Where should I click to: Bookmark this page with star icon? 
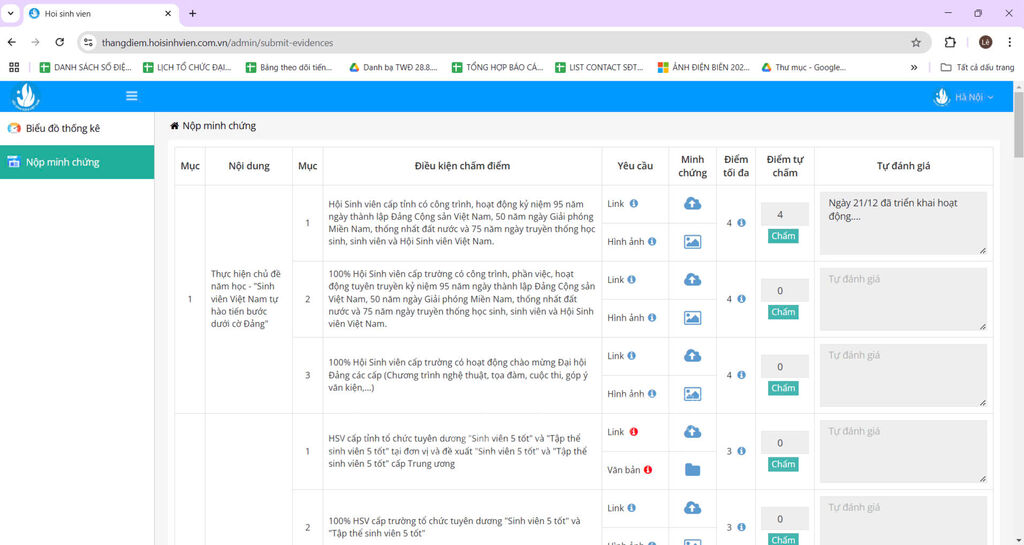pyautogui.click(x=915, y=43)
